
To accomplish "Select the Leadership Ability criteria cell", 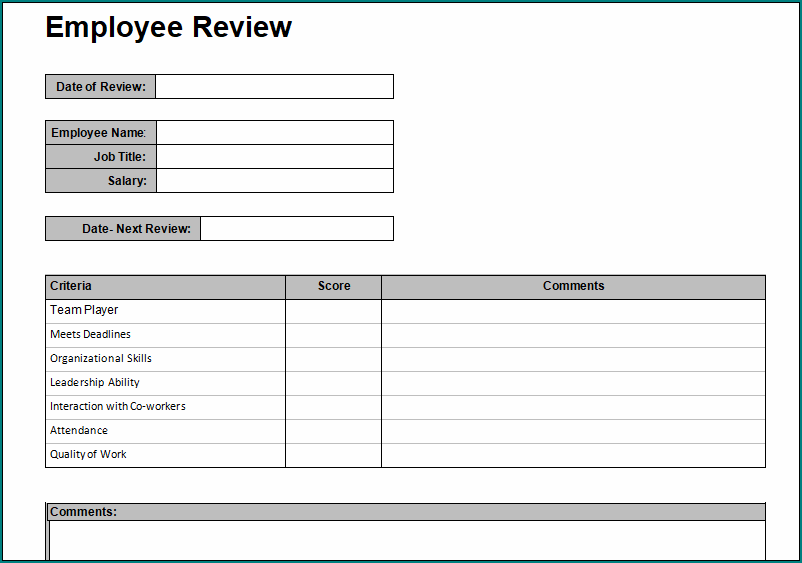I will 165,384.
